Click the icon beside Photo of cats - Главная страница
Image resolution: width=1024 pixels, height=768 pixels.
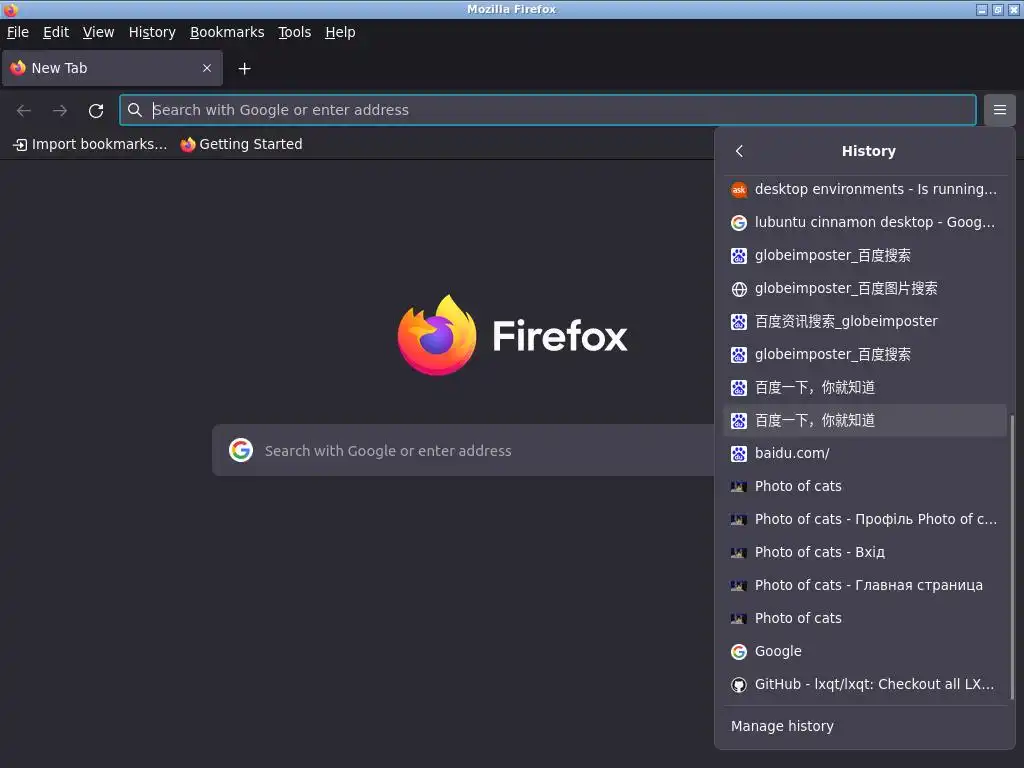[739, 585]
